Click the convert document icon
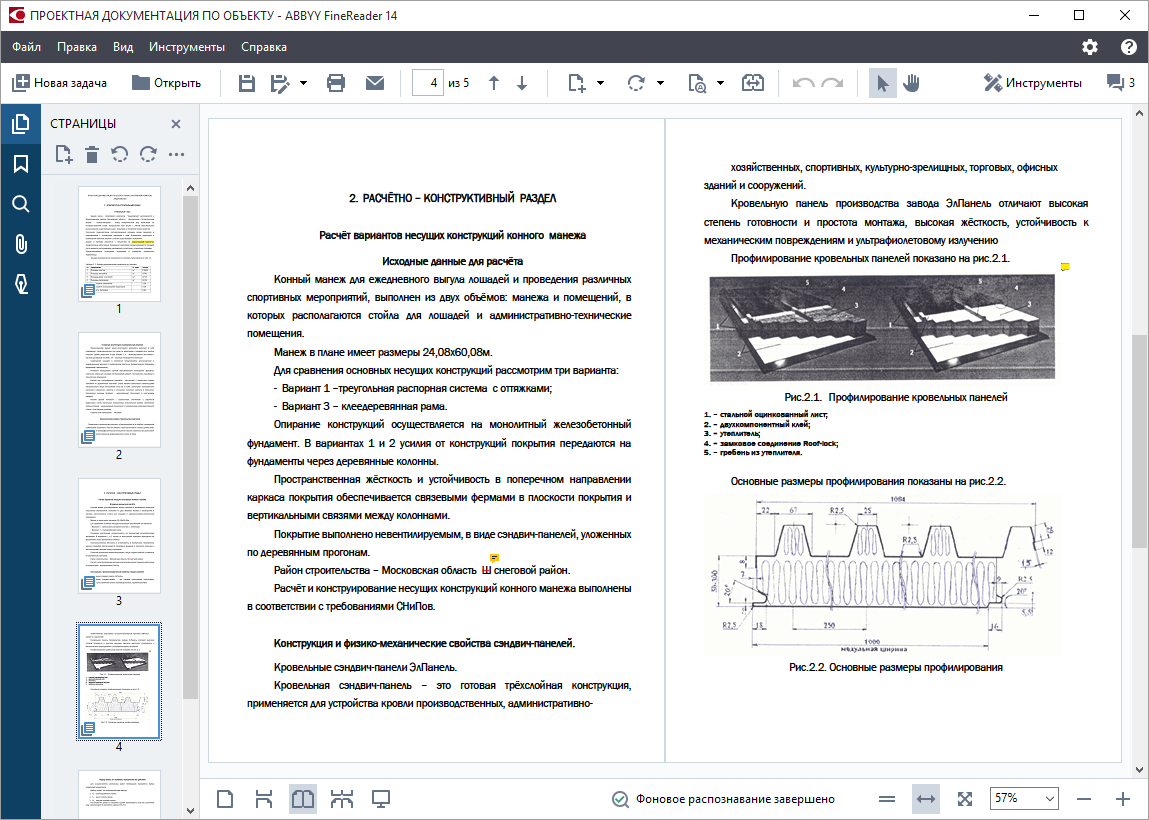Viewport: 1149px width, 820px height. (x=753, y=83)
